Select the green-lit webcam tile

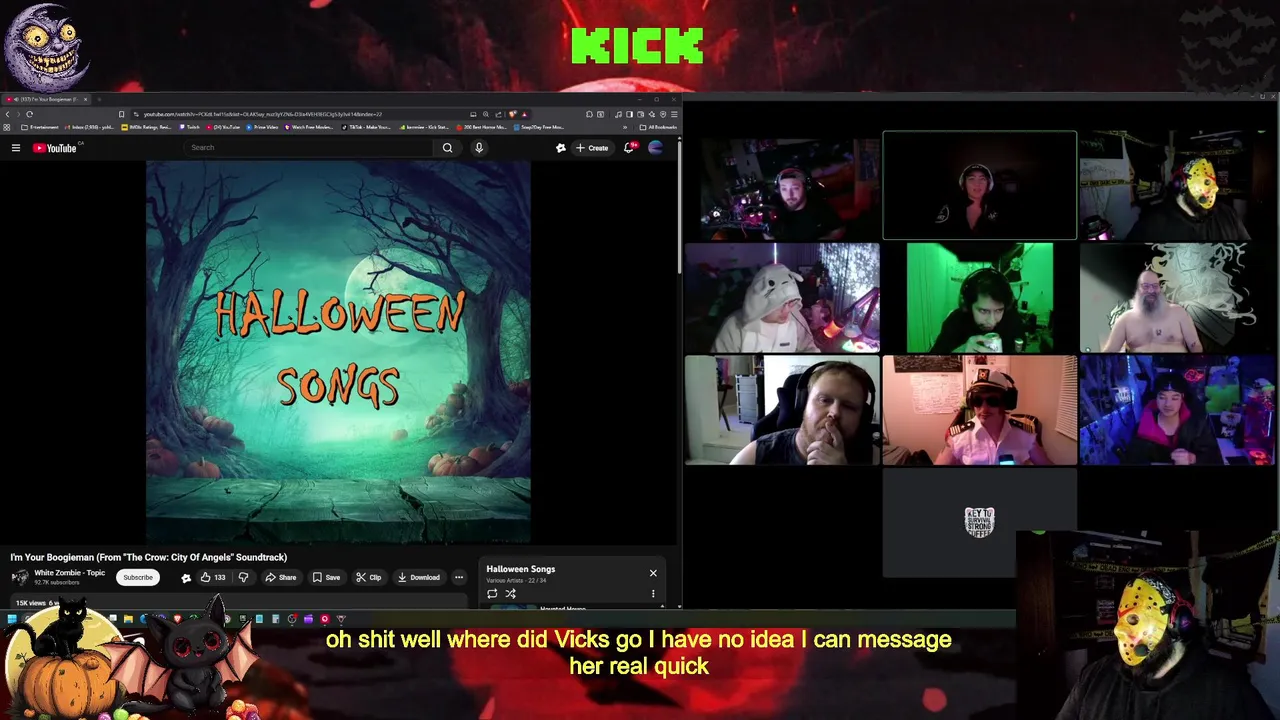(x=979, y=298)
